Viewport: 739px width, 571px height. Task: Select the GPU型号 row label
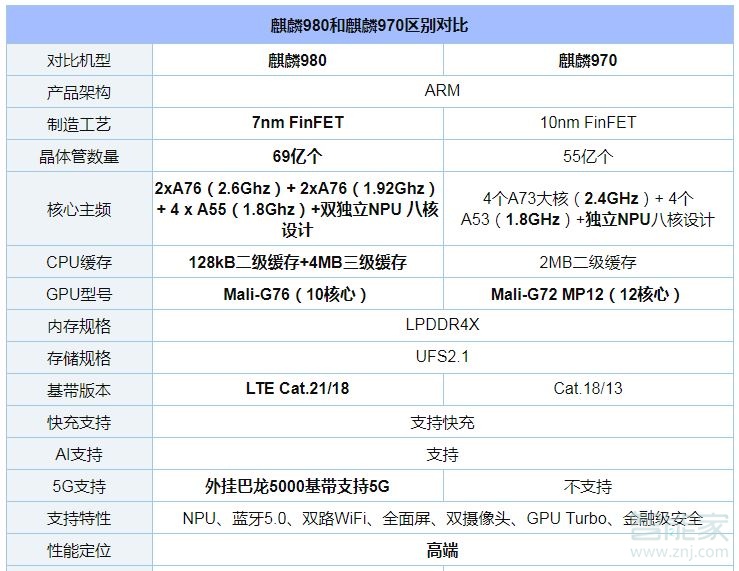79,294
